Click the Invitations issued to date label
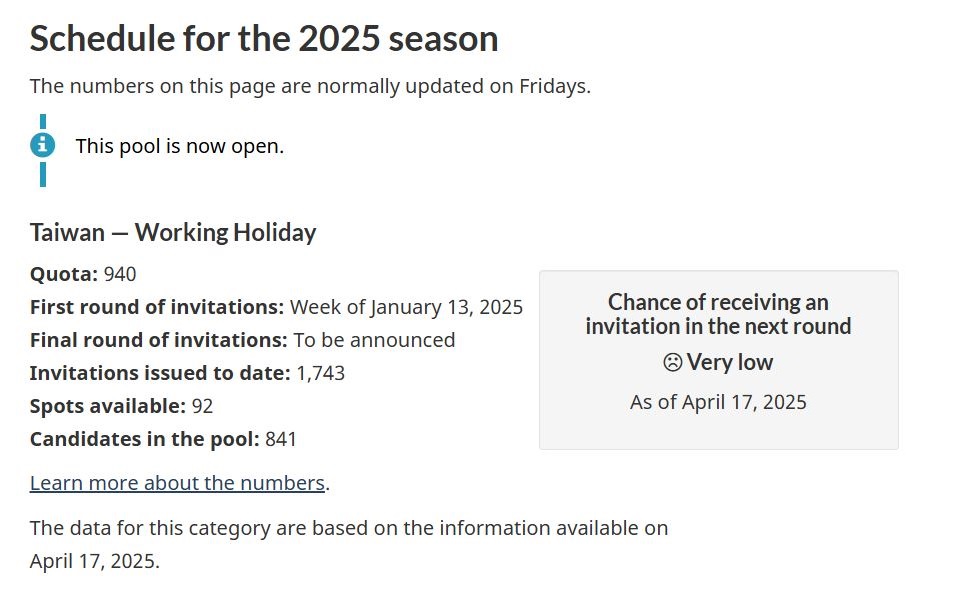Screen dimensions: 955x603 (161, 373)
